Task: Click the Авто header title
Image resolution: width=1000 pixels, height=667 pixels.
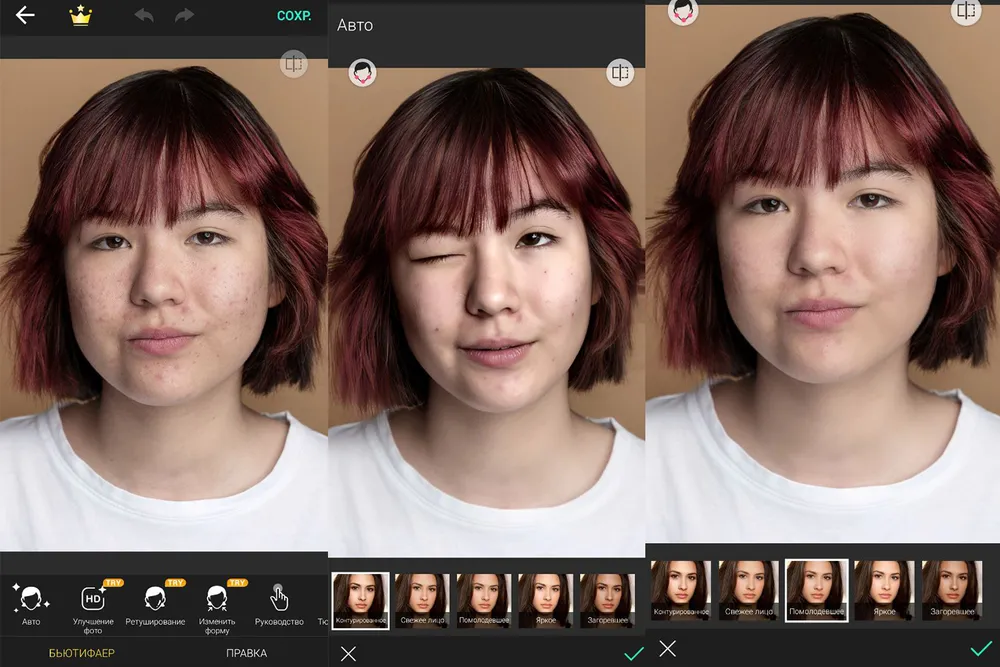Action: pyautogui.click(x=355, y=25)
